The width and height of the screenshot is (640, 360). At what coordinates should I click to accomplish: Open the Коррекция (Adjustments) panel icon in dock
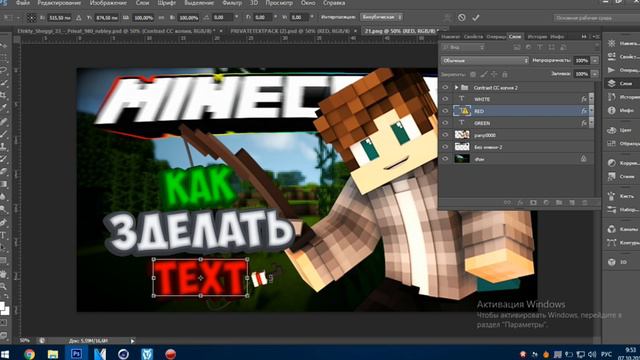coord(611,162)
